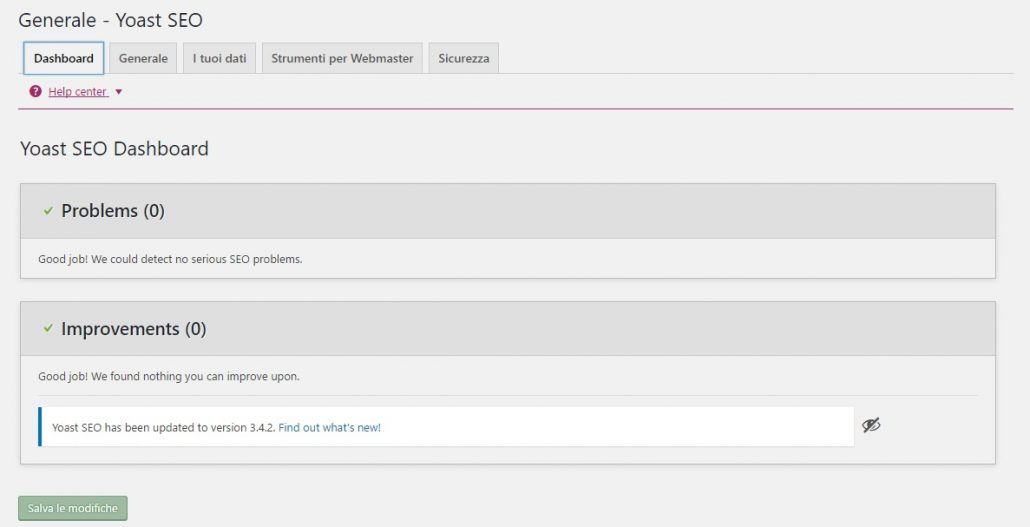The width and height of the screenshot is (1030, 527).
Task: Click the Yoast SEO Dashboard heading
Action: 114,149
